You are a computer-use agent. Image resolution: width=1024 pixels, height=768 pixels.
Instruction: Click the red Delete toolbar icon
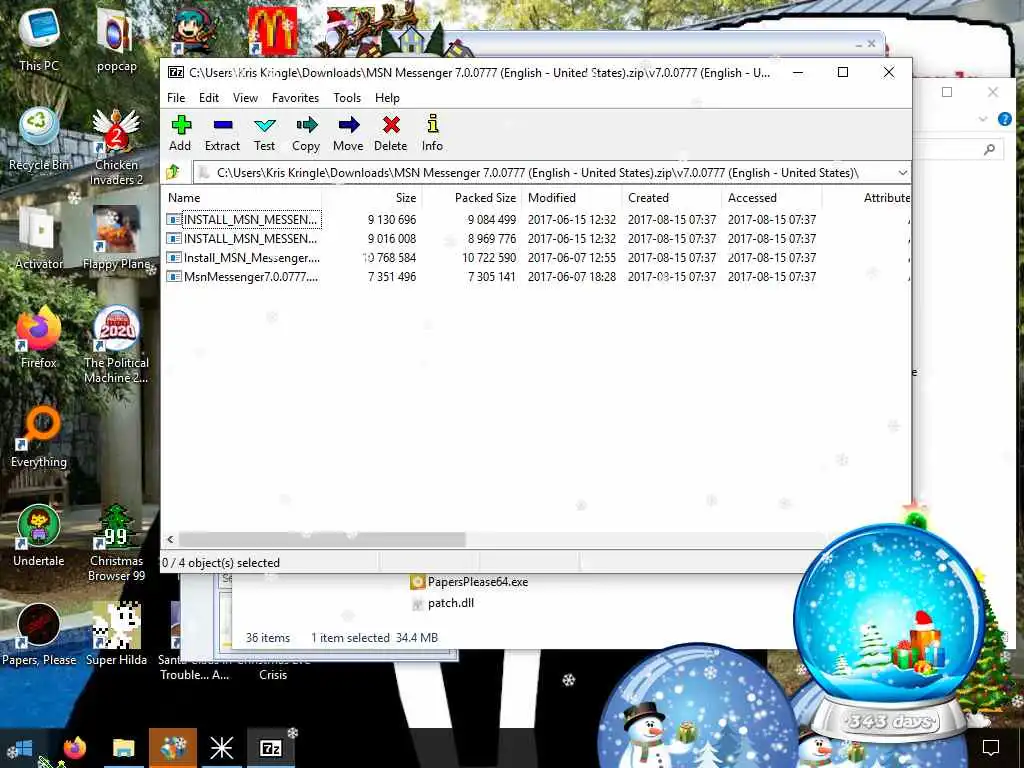point(391,133)
